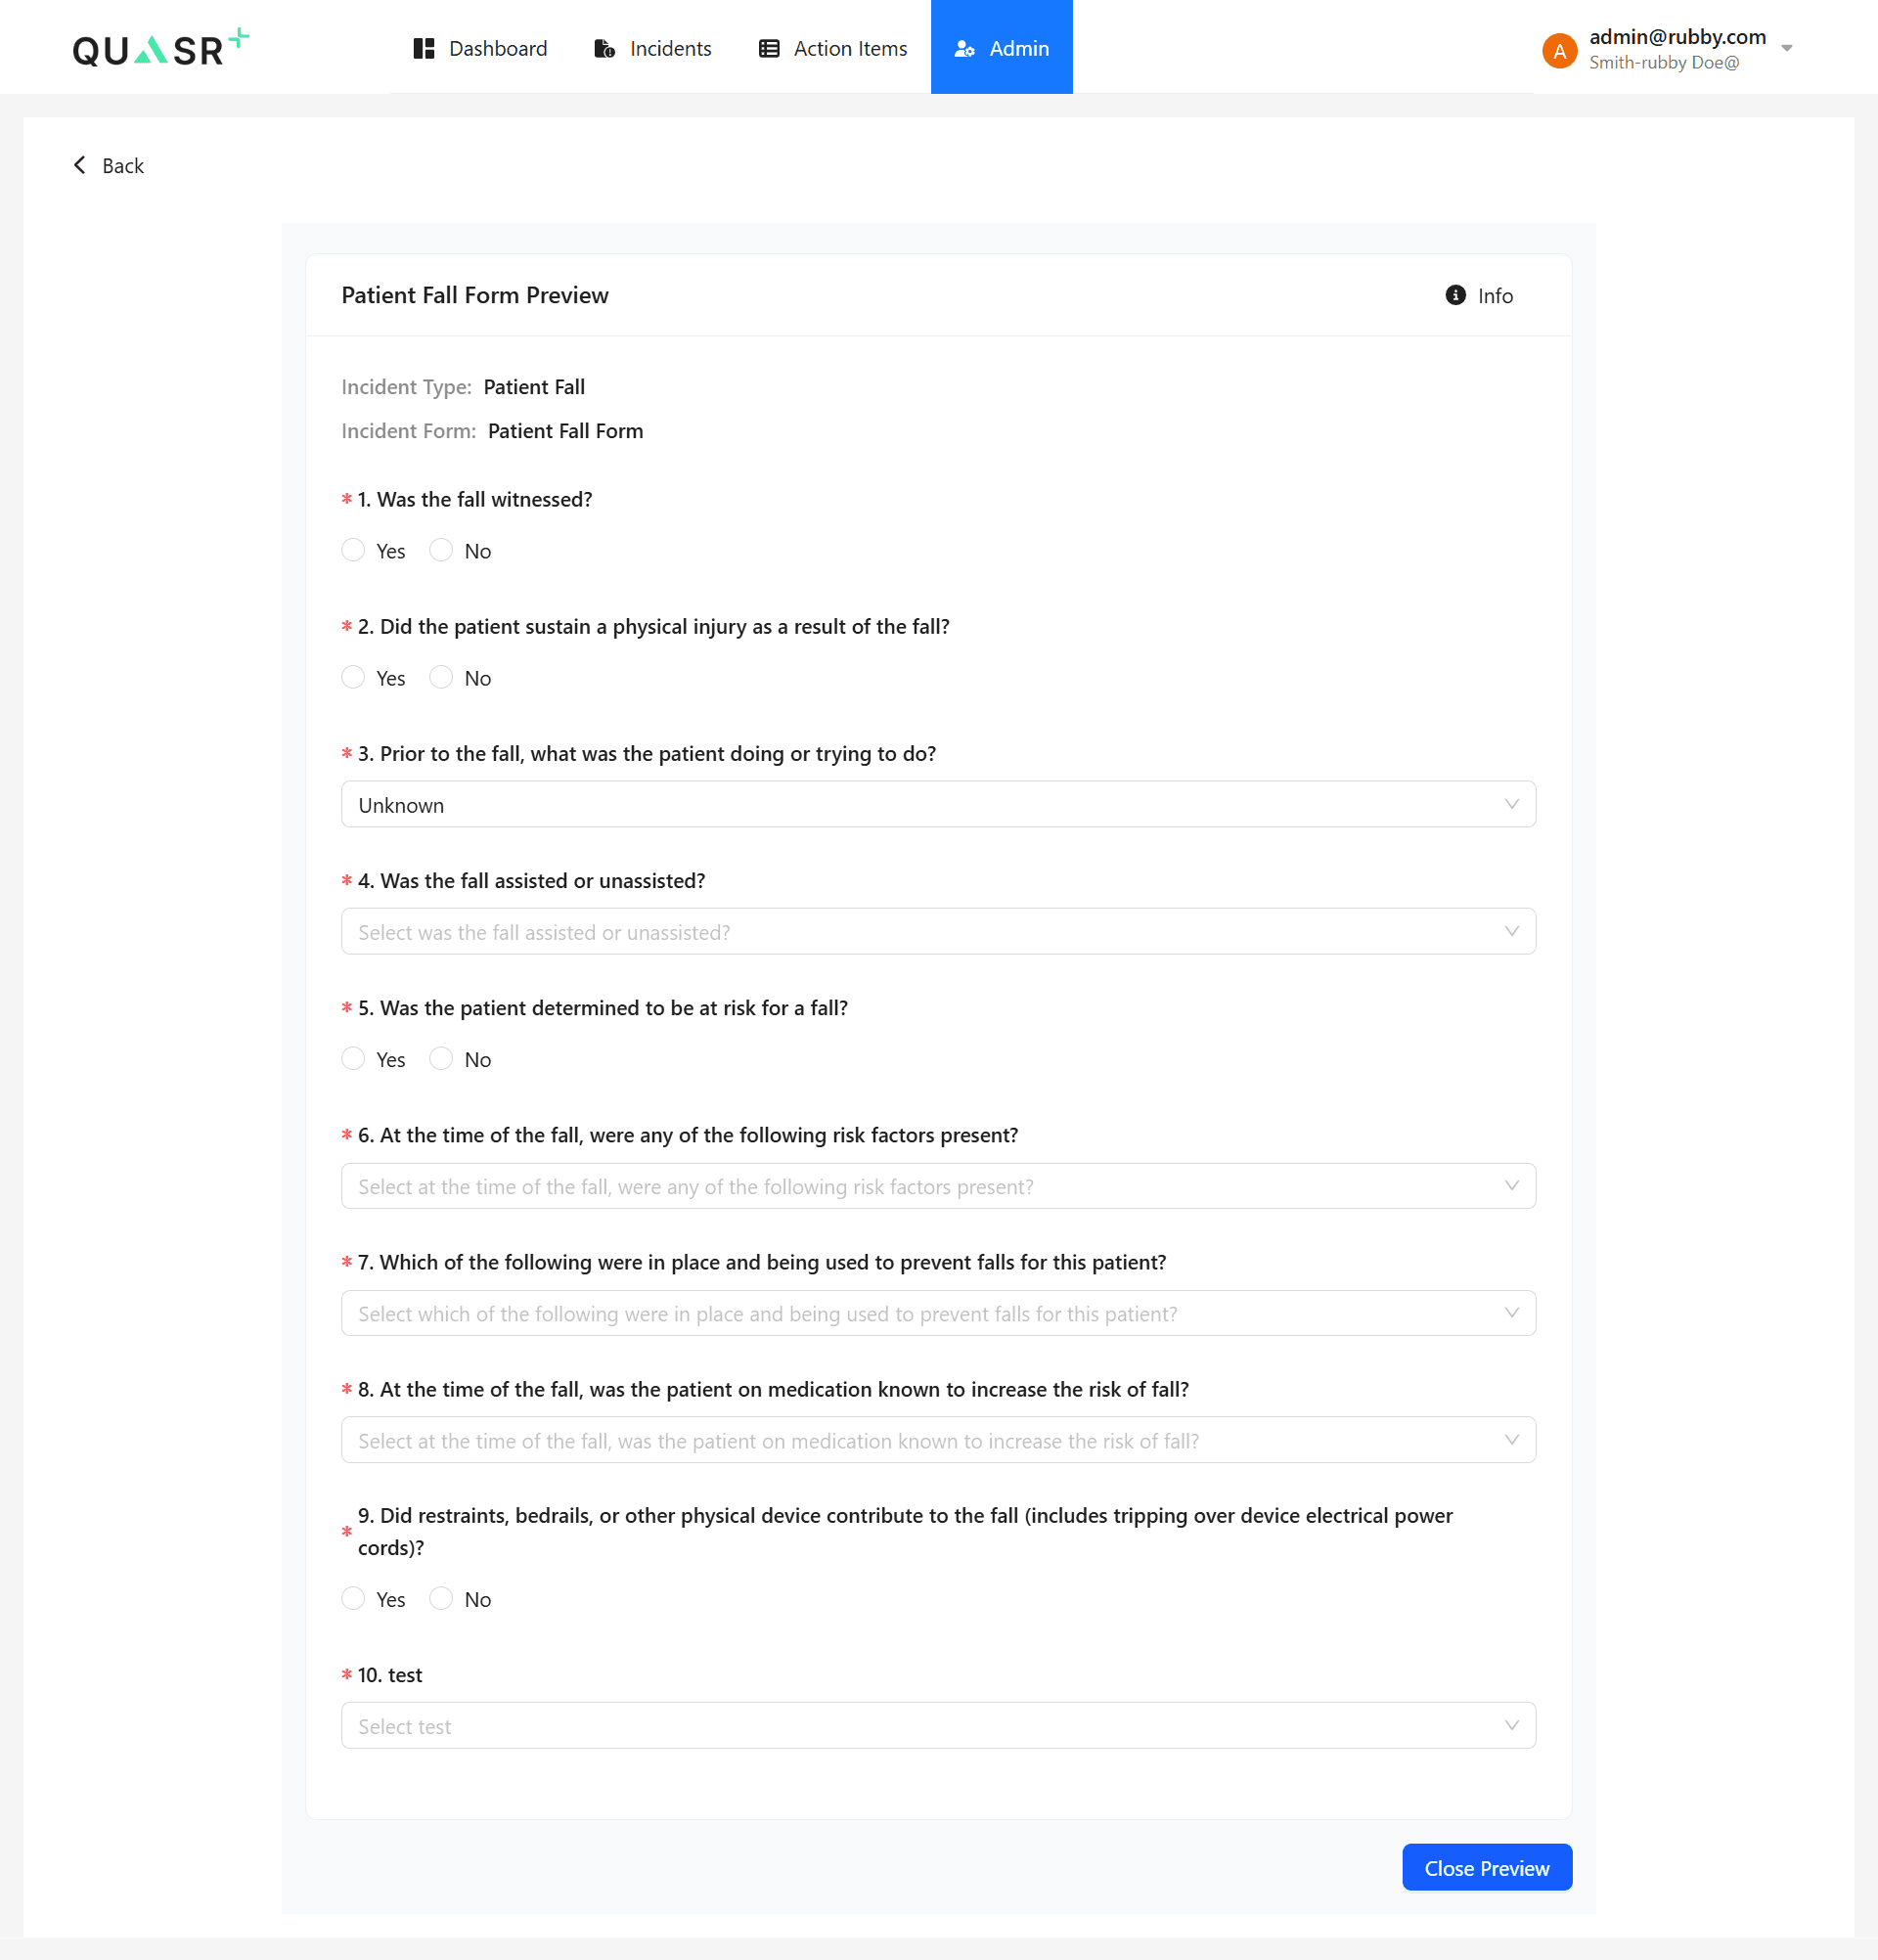Expand the account dropdown arrow
The height and width of the screenshot is (1960, 1878).
point(1787,47)
